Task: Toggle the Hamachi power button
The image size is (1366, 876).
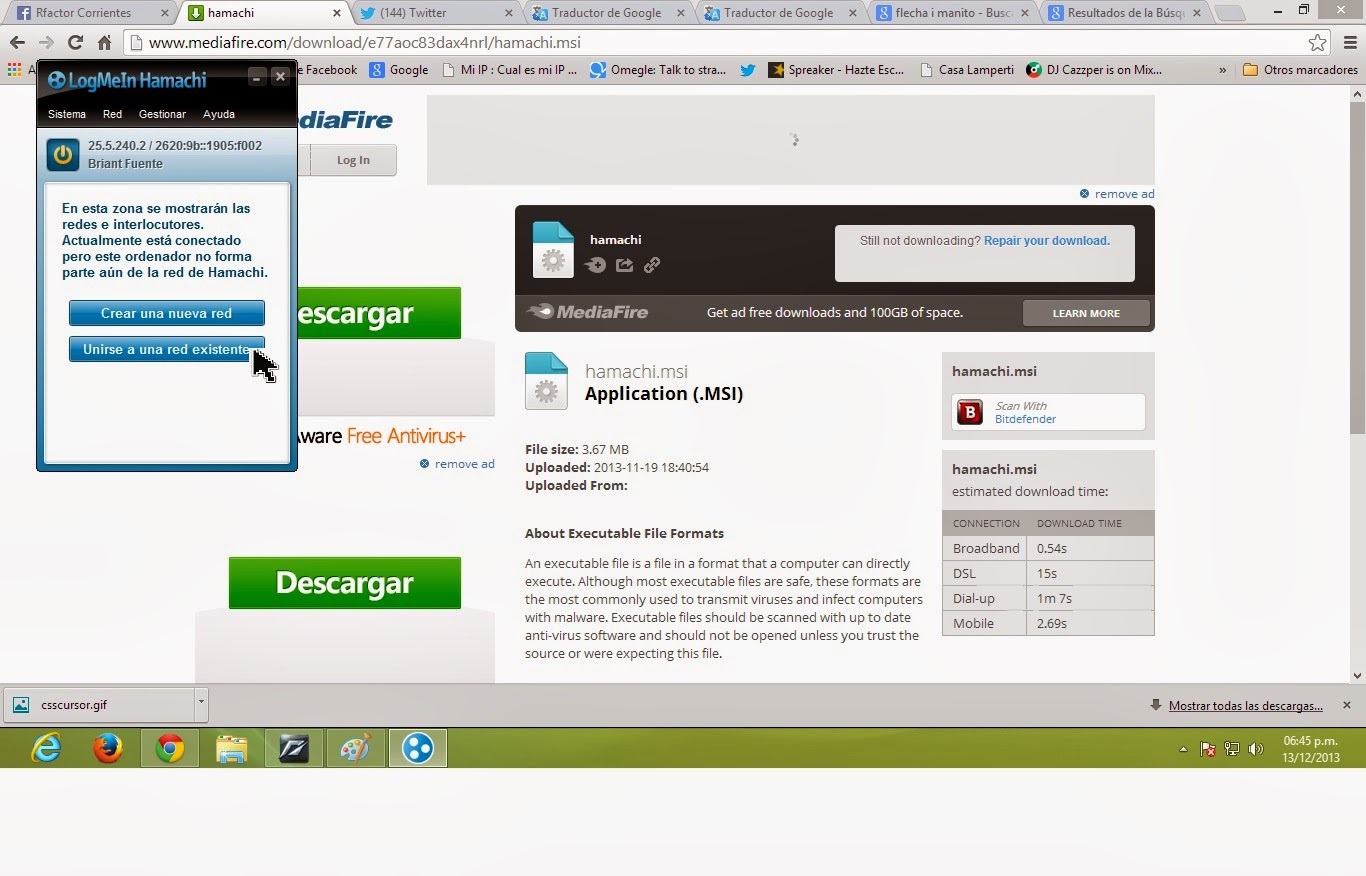Action: (x=63, y=155)
